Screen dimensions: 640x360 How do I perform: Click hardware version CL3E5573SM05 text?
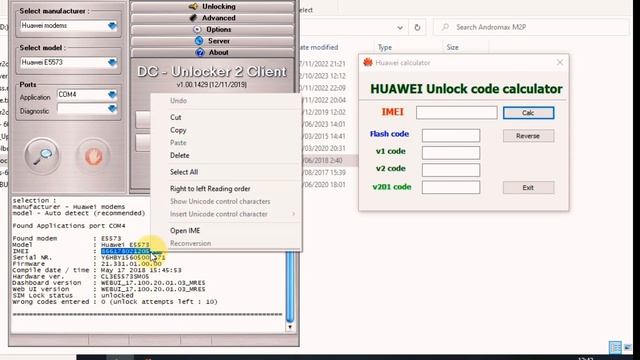(x=125, y=276)
